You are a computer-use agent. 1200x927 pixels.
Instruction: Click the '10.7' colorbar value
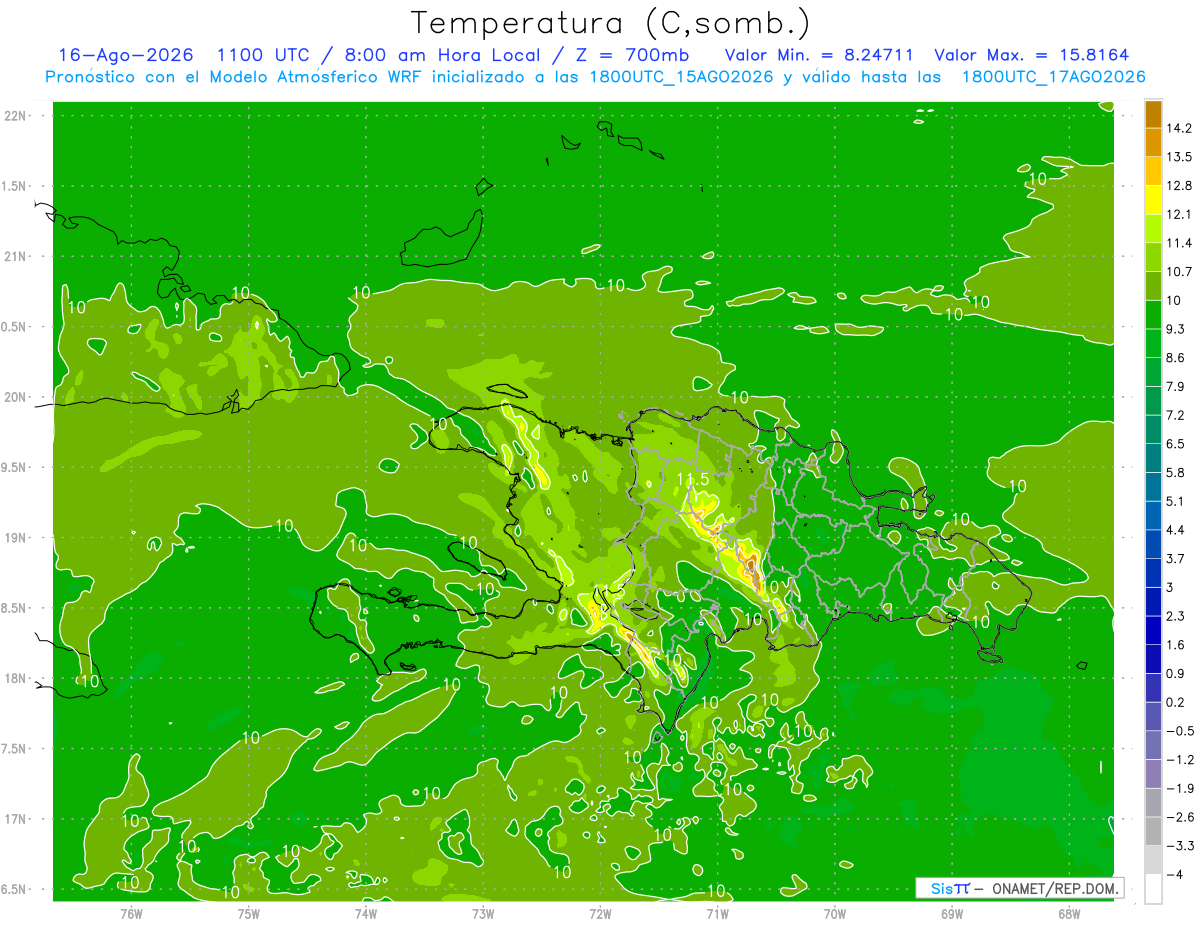coord(1179,271)
